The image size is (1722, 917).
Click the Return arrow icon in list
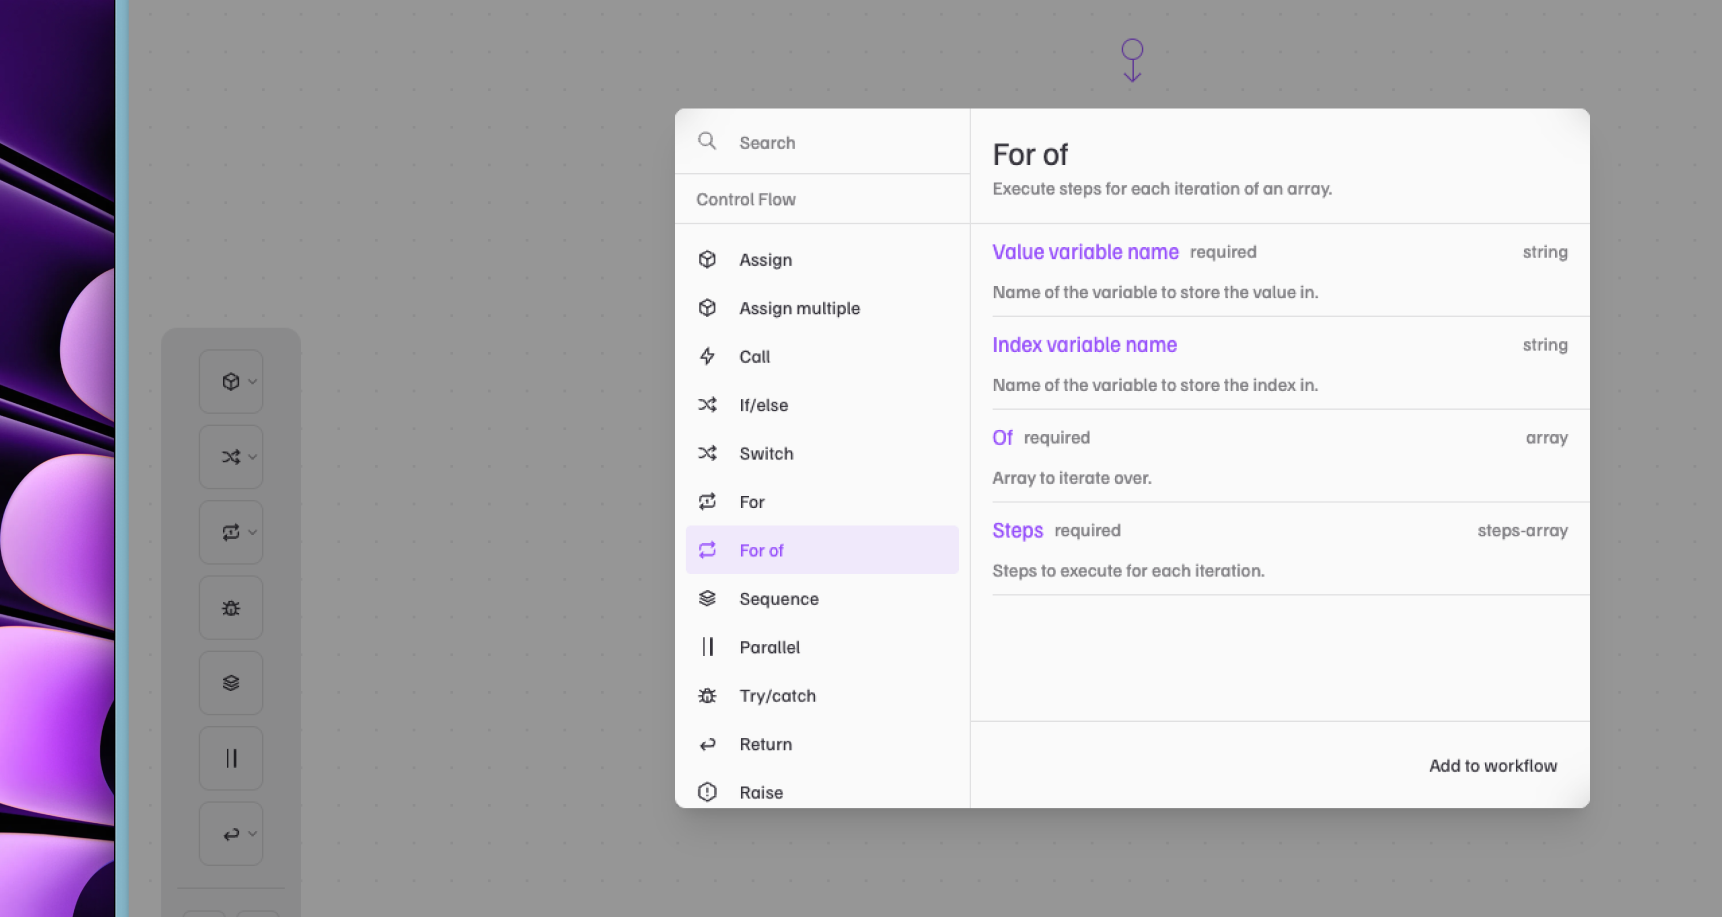coord(707,744)
